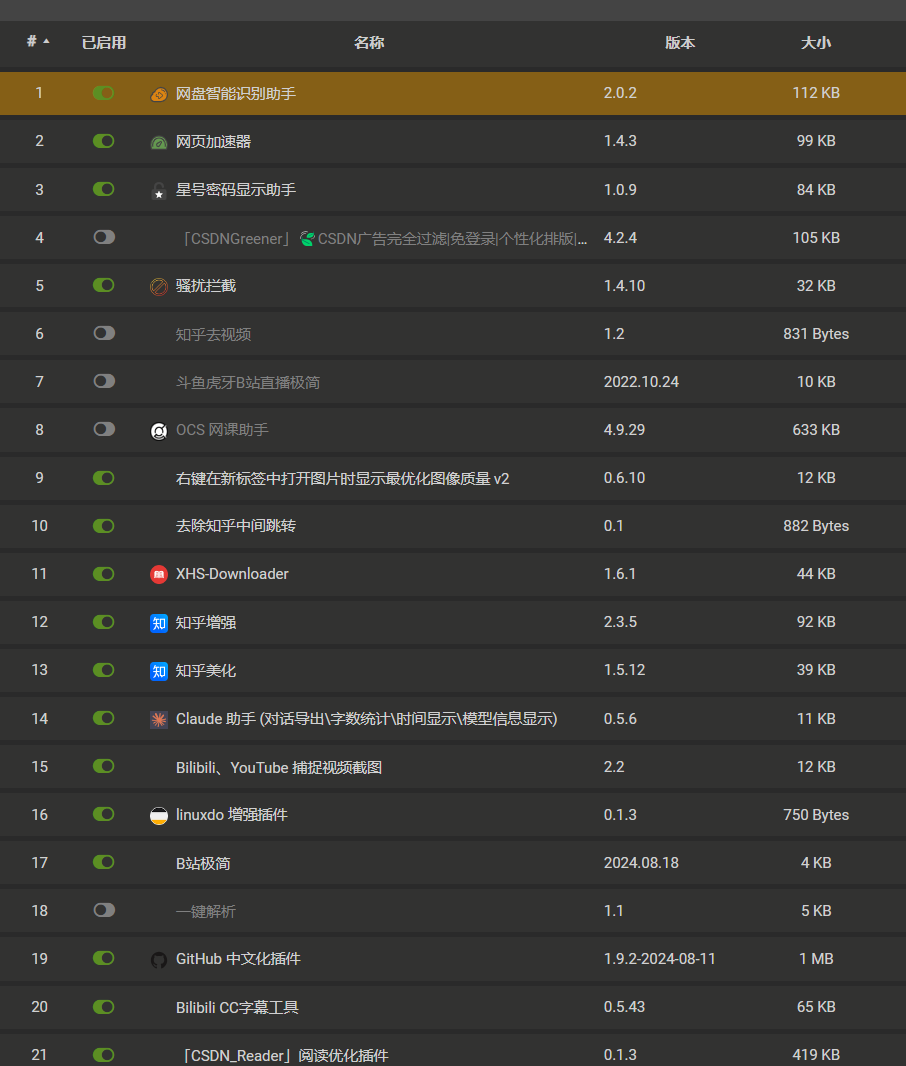Click the Claude 助手 starburst icon
The width and height of the screenshot is (906, 1066).
pyautogui.click(x=158, y=719)
